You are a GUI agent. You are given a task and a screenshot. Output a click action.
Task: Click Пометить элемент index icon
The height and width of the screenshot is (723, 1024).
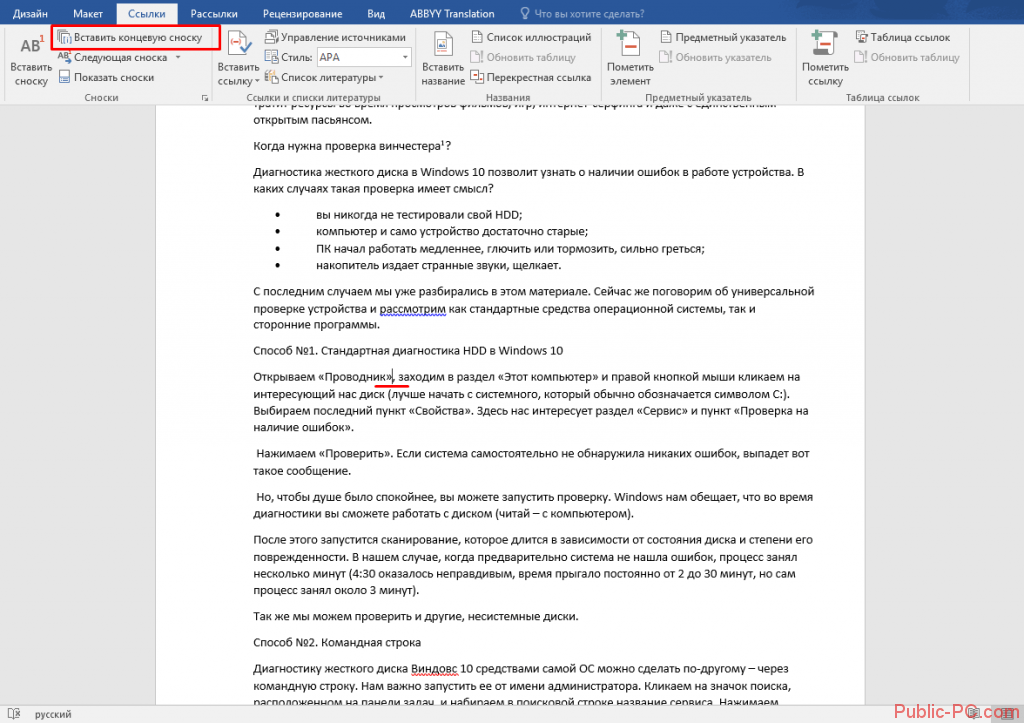629,44
